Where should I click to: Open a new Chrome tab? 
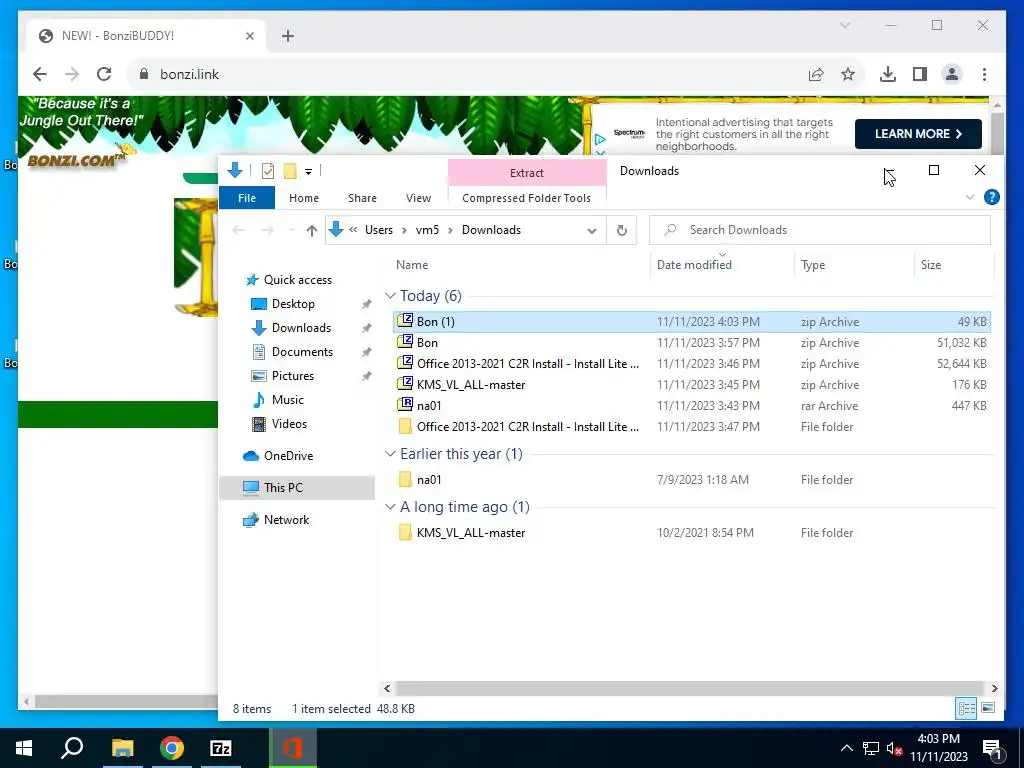288,36
